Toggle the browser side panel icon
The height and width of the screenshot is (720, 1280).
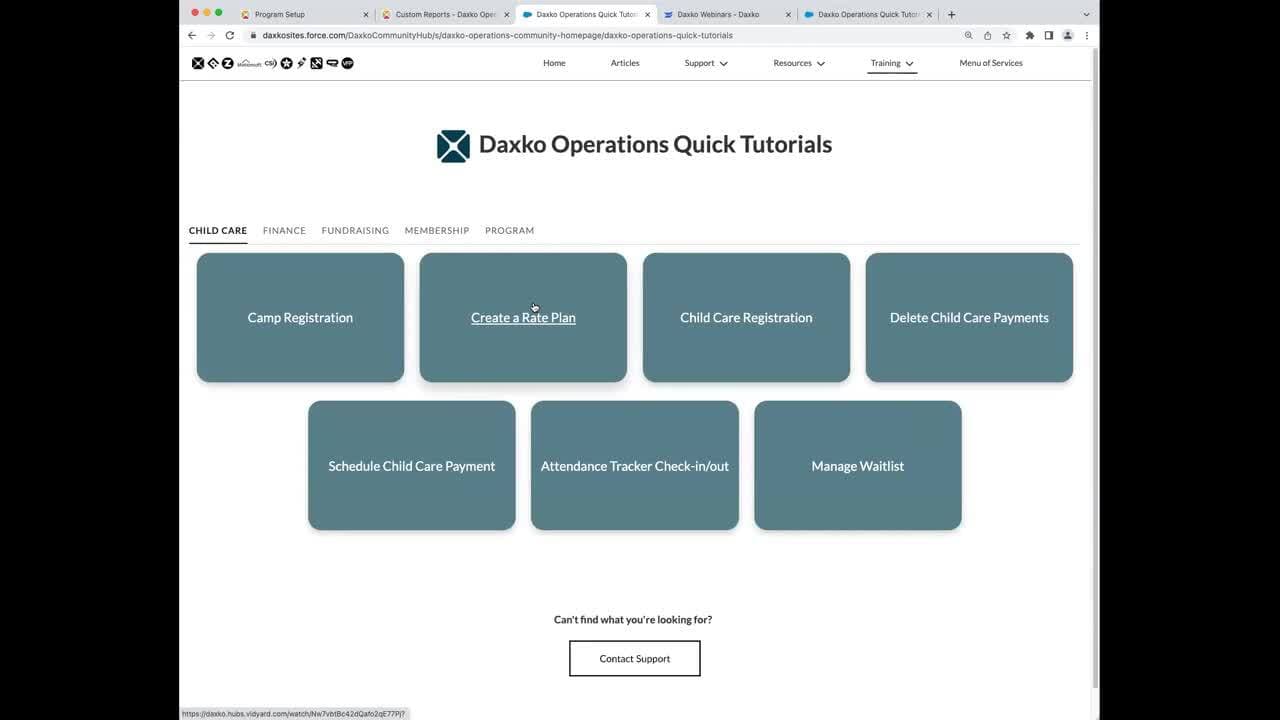pos(1048,35)
